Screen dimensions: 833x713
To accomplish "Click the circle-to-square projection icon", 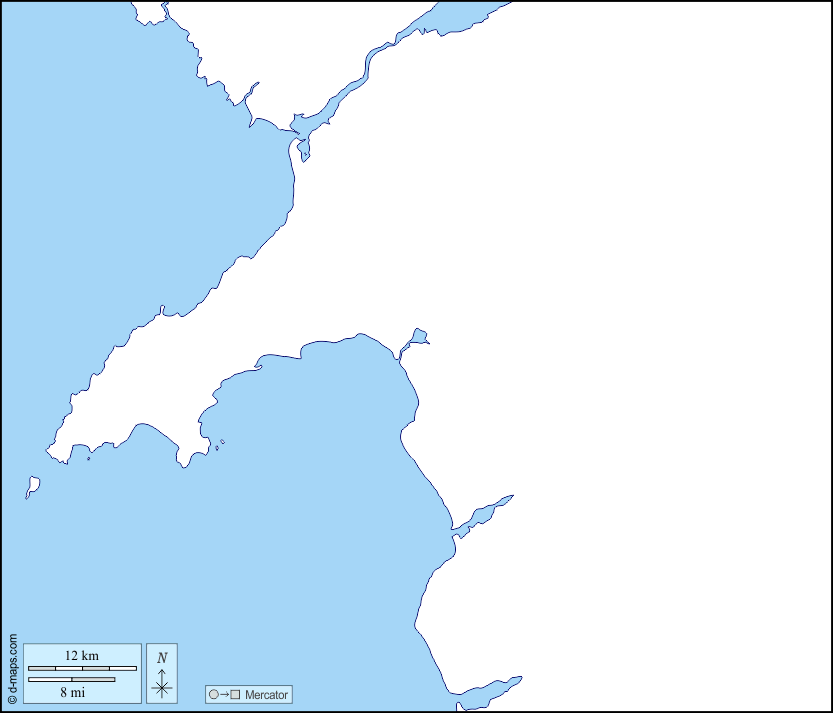I will pos(224,694).
